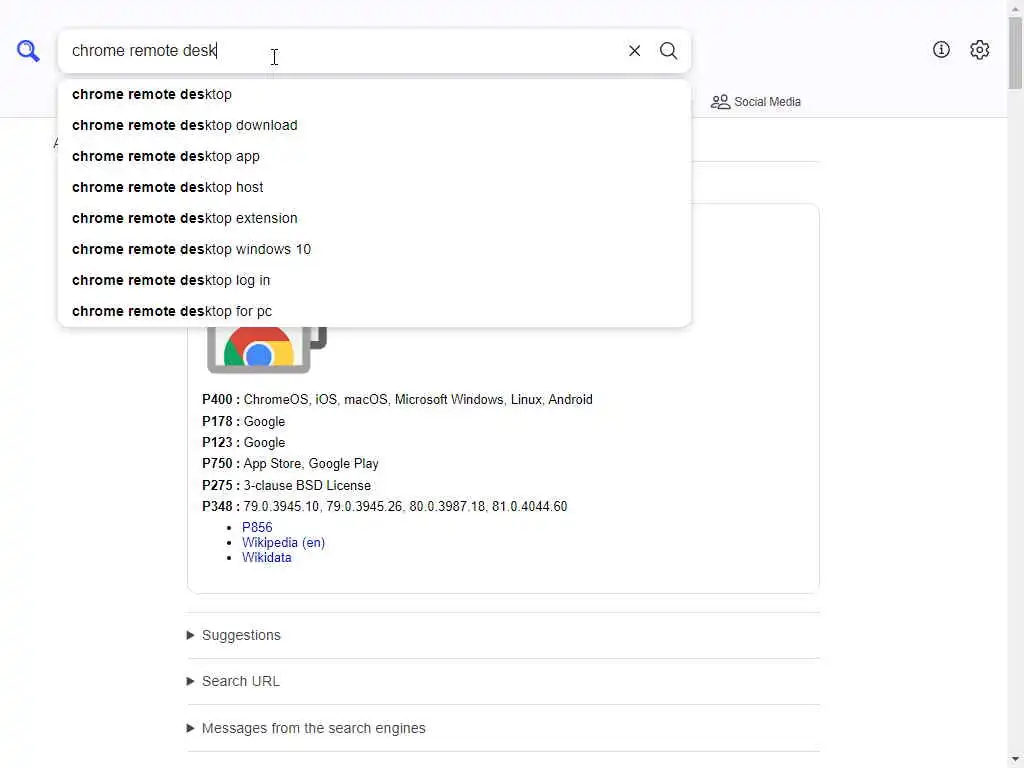Viewport: 1024px width, 768px height.
Task: Choose suggestion 'chrome remote desktop for pc'
Action: [374, 312]
